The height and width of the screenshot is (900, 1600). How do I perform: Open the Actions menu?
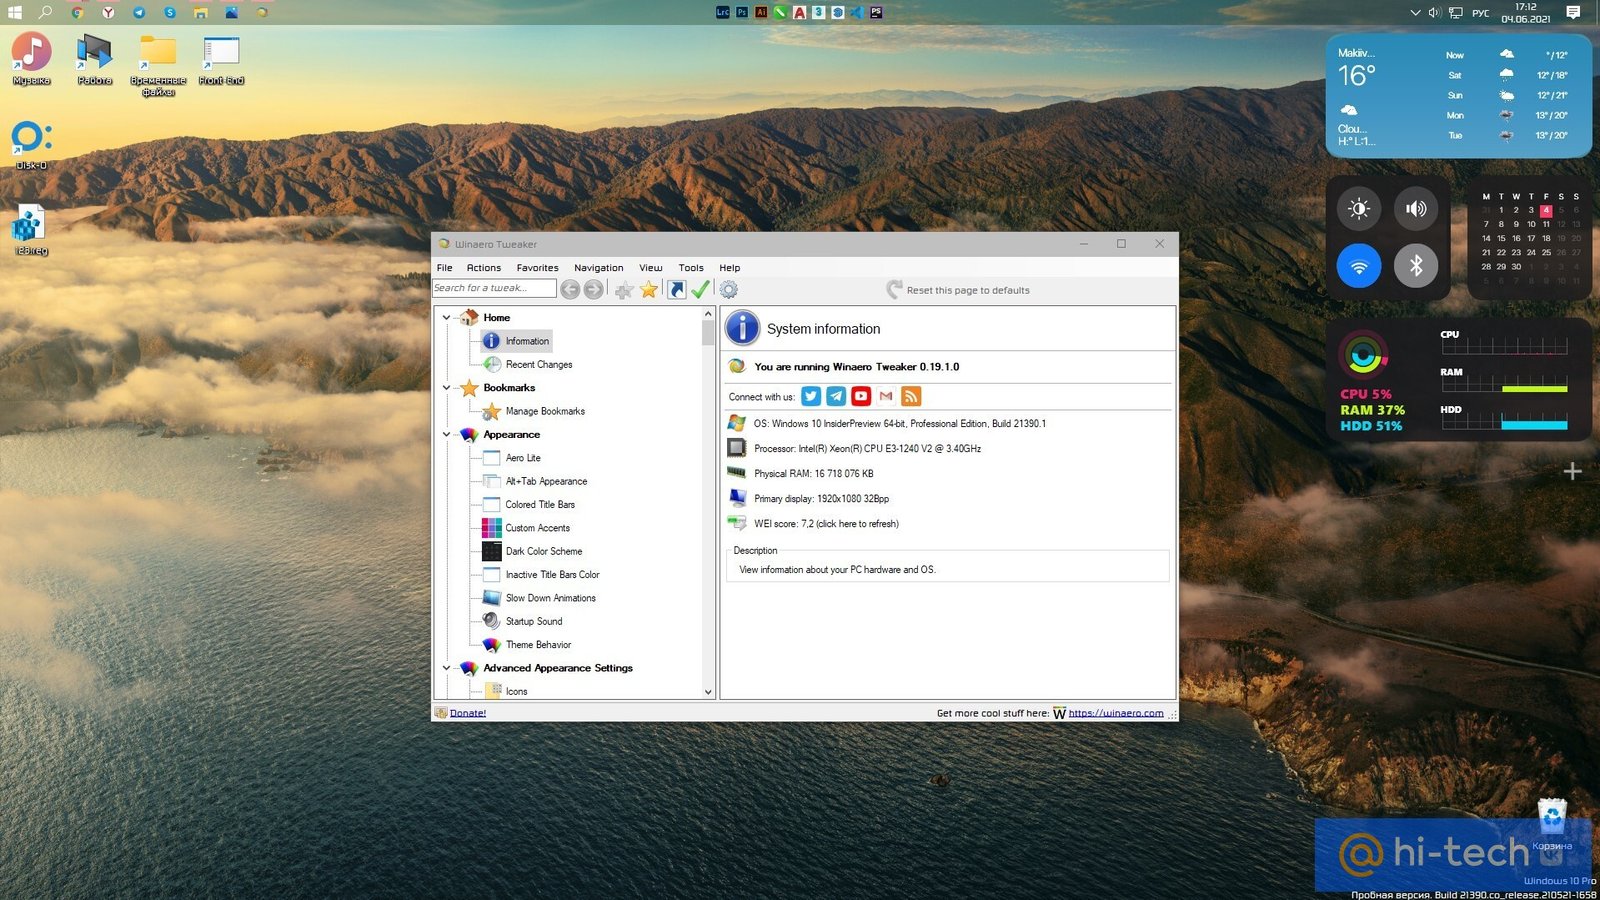(484, 267)
